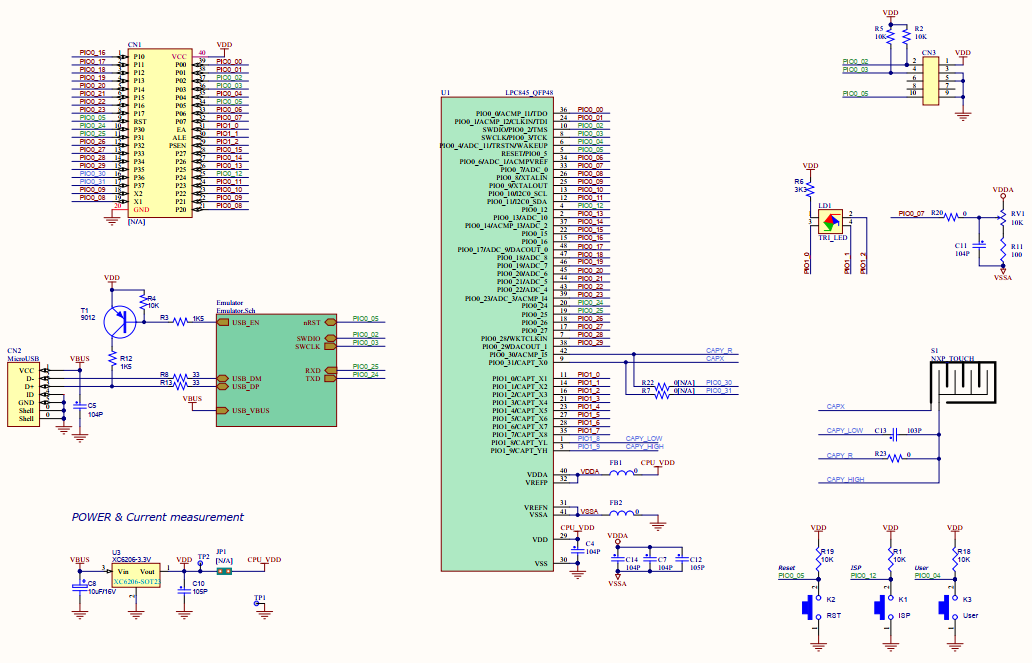The height and width of the screenshot is (663, 1032).
Task: Select resistor R19 above the Reset button
Action: (819, 560)
